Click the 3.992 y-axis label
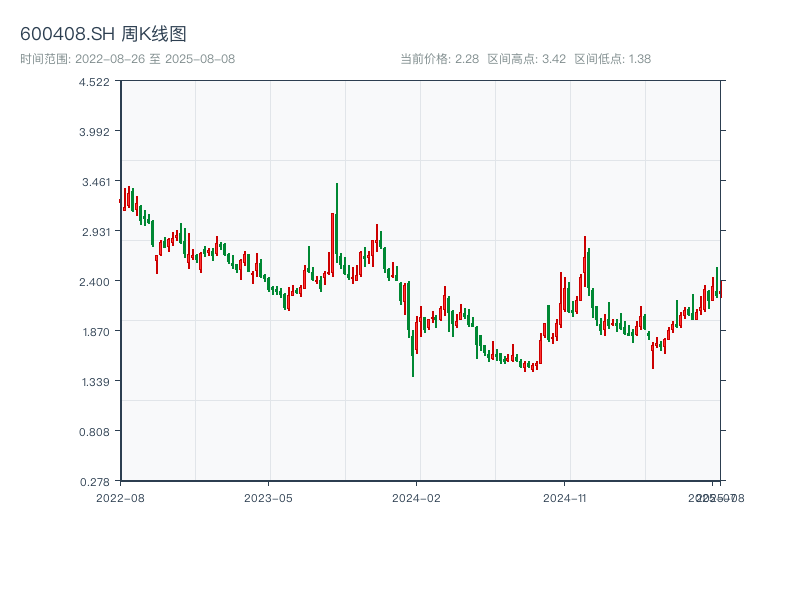The height and width of the screenshot is (600, 800). [96, 132]
